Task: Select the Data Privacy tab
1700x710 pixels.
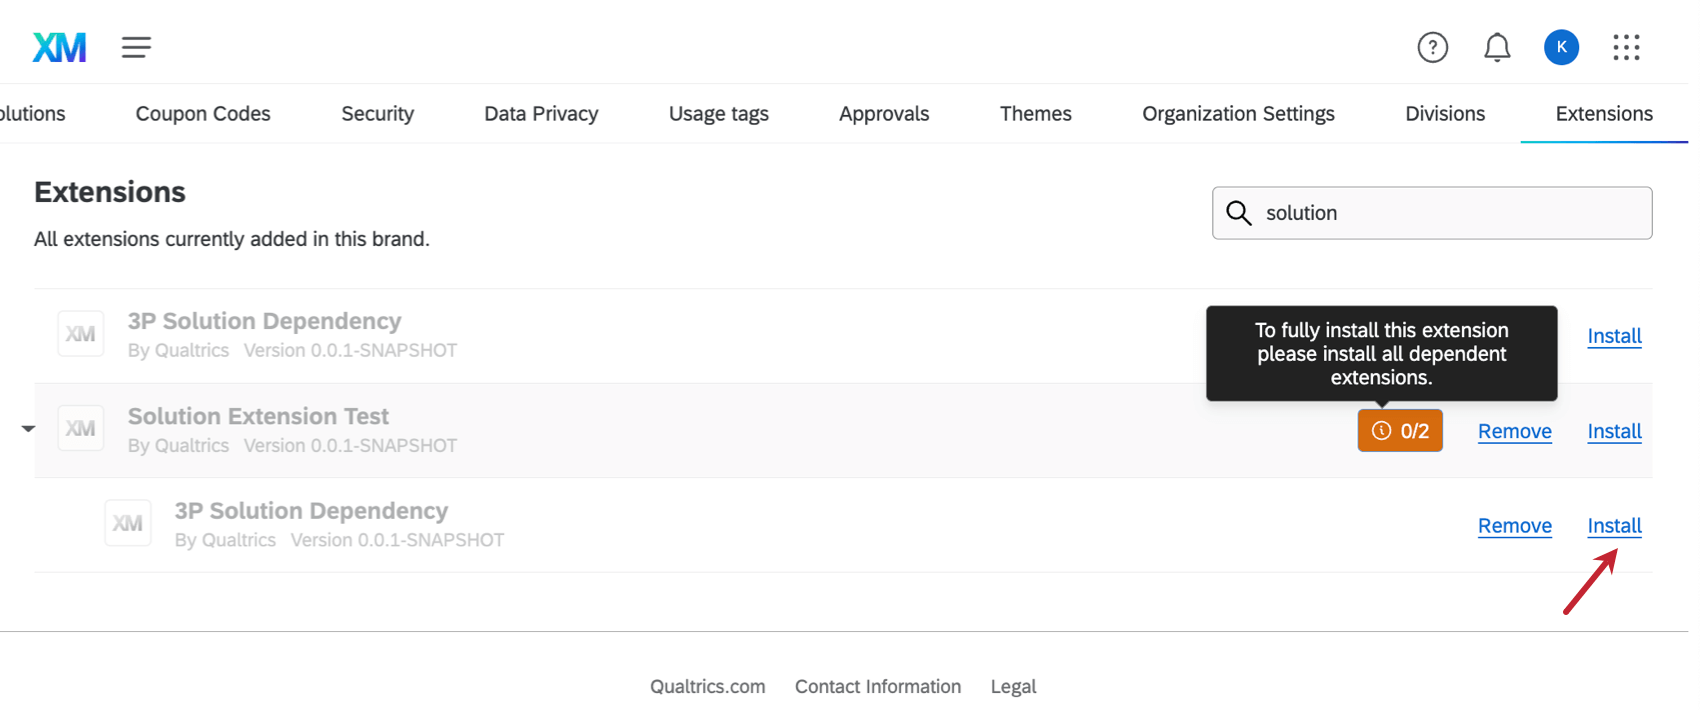Action: coord(541,114)
